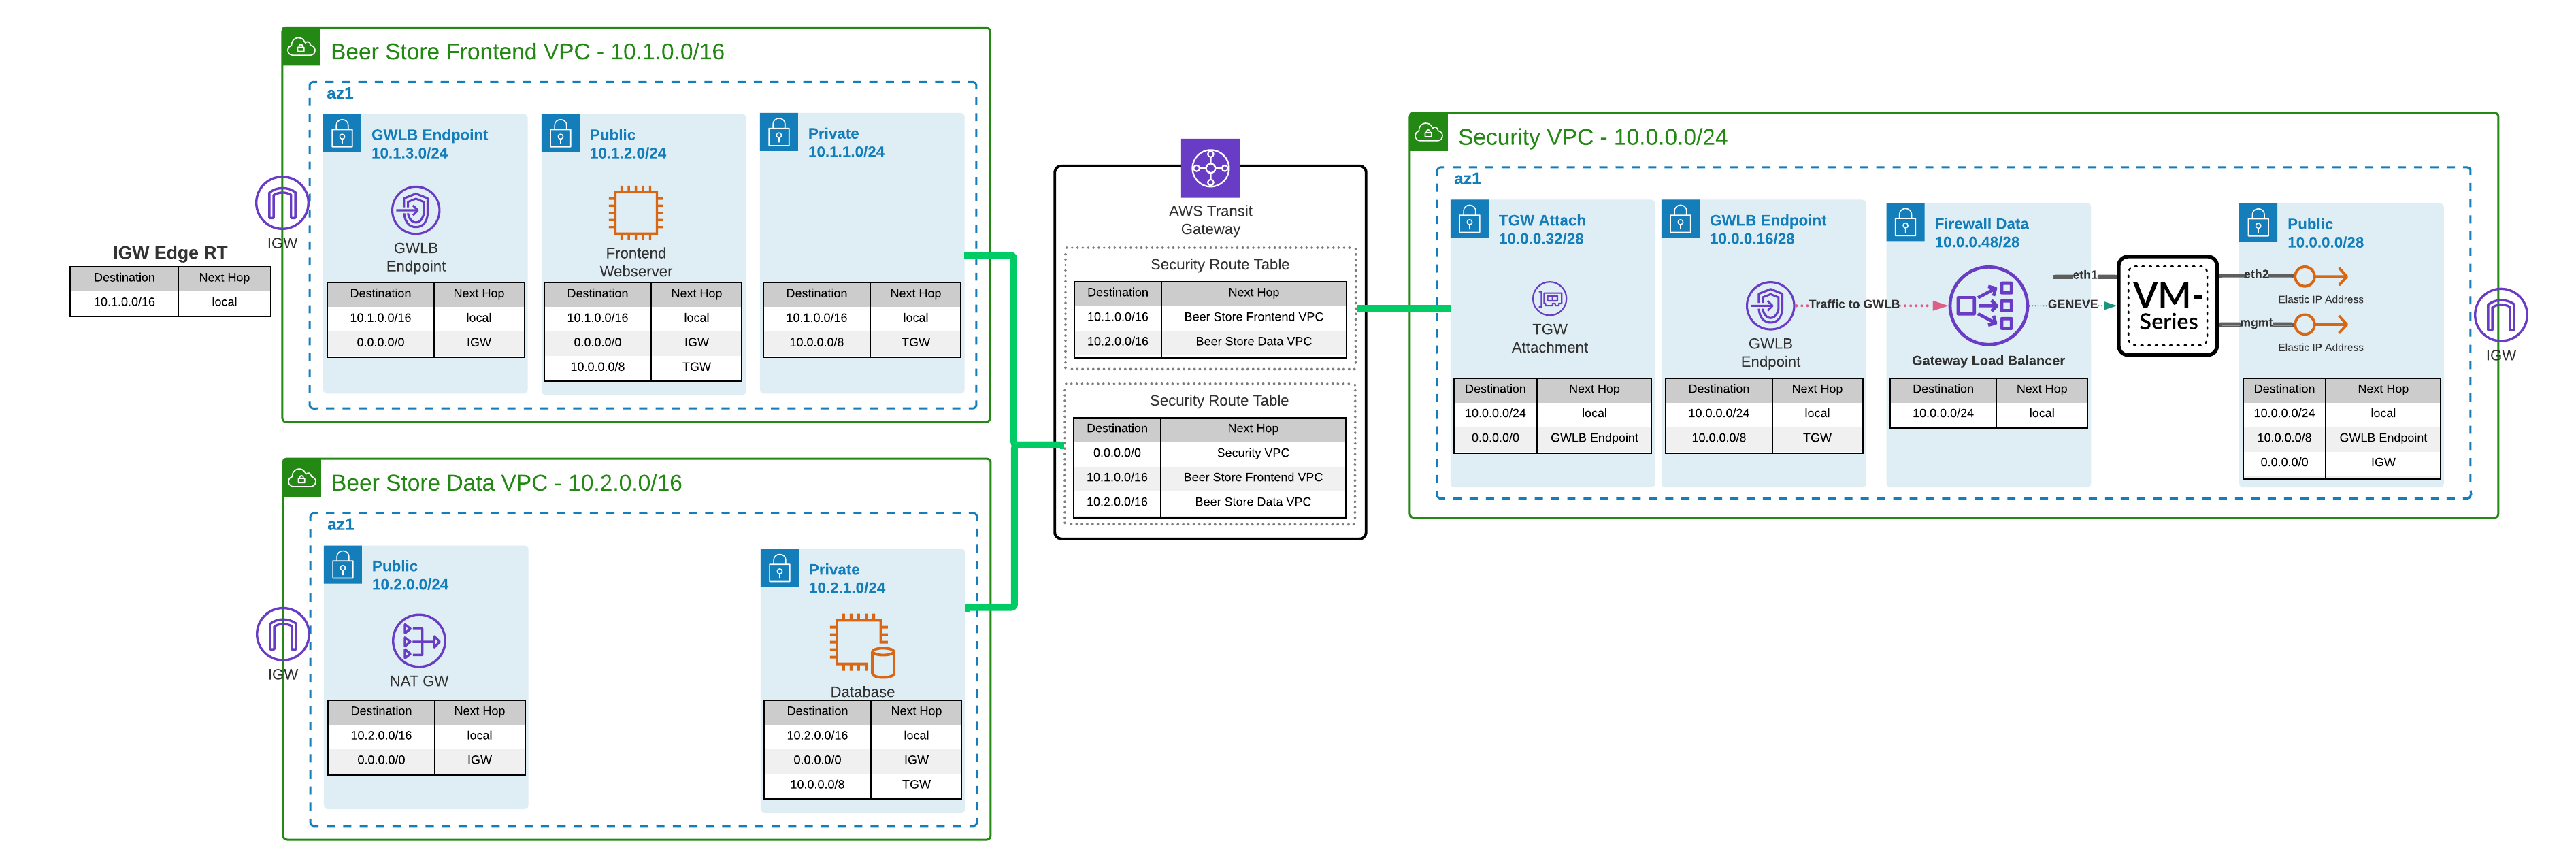
Task: Click the Security VPC header label
Action: (1592, 137)
